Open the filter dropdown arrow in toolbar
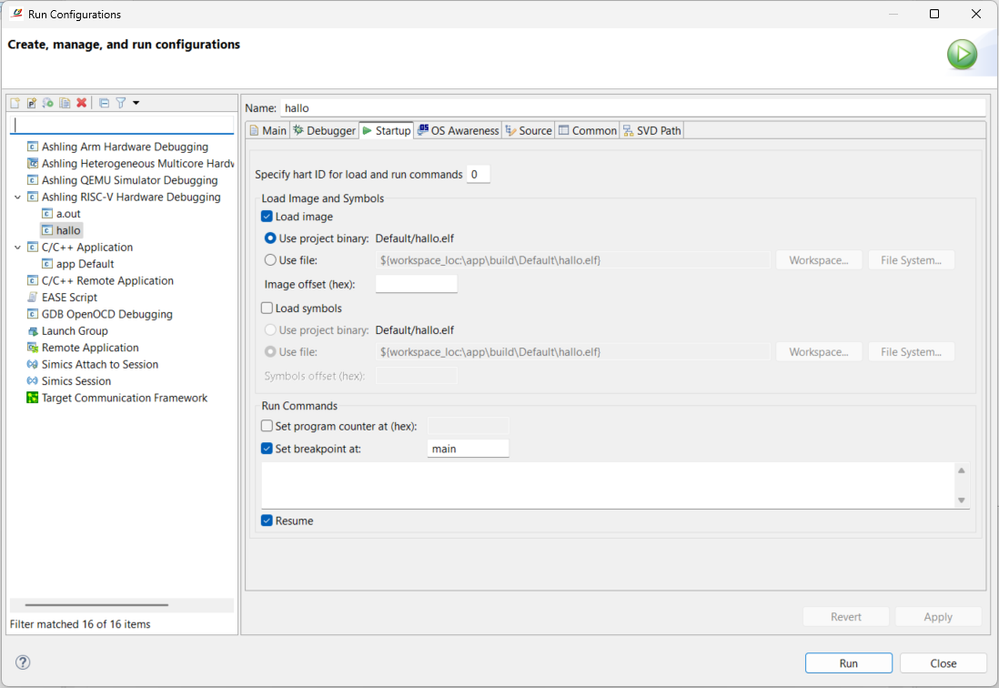The image size is (999, 688). click(136, 103)
